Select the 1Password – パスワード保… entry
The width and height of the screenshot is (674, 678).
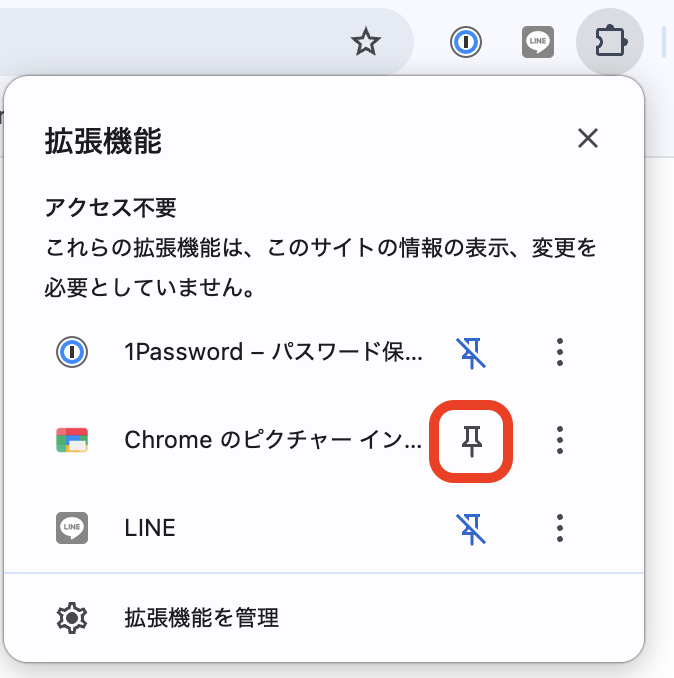273,352
